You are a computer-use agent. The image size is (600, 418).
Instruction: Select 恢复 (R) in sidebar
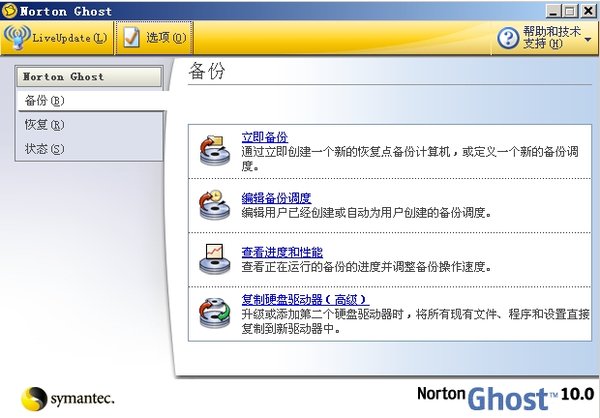(x=91, y=125)
